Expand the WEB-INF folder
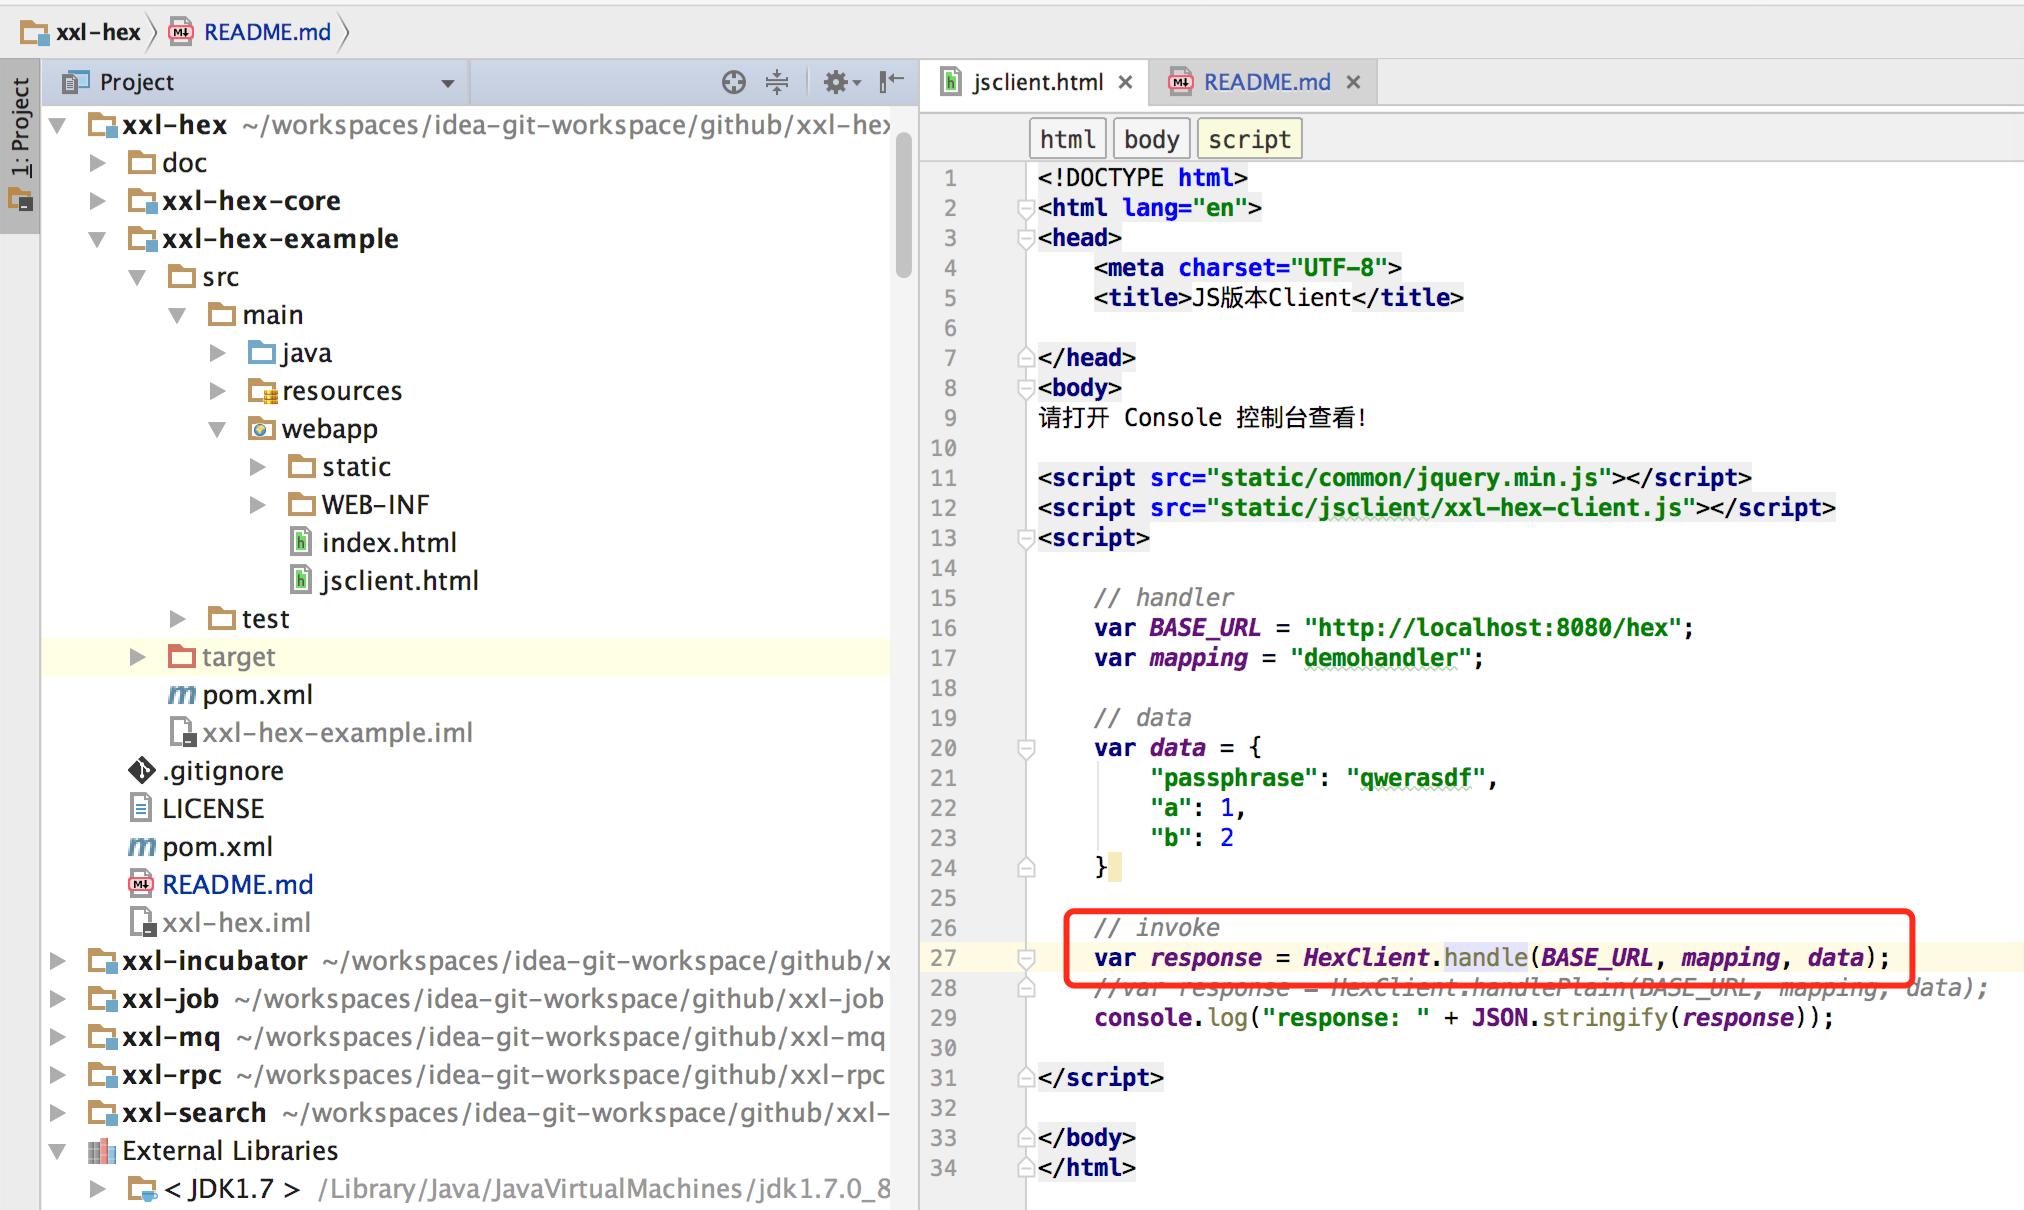 [257, 505]
